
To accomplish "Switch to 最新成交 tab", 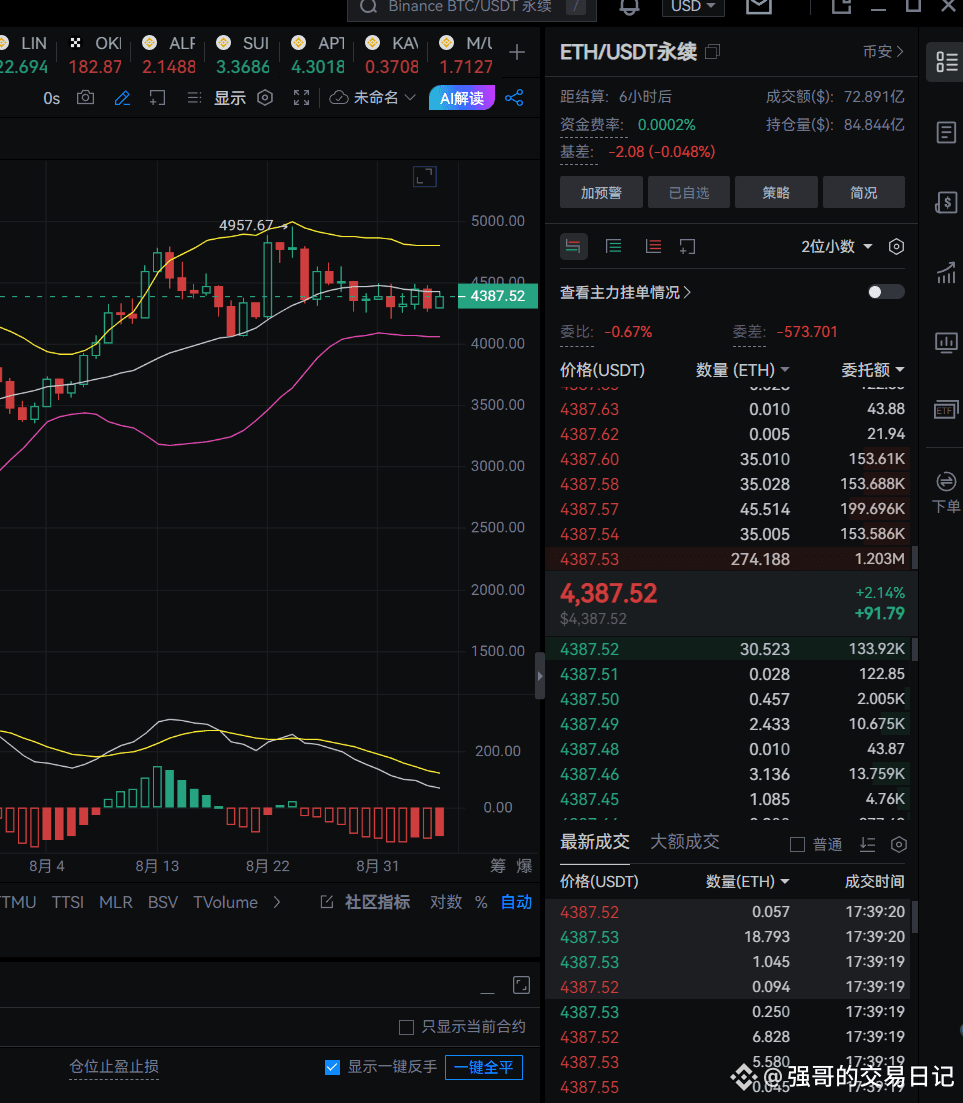I will (594, 841).
